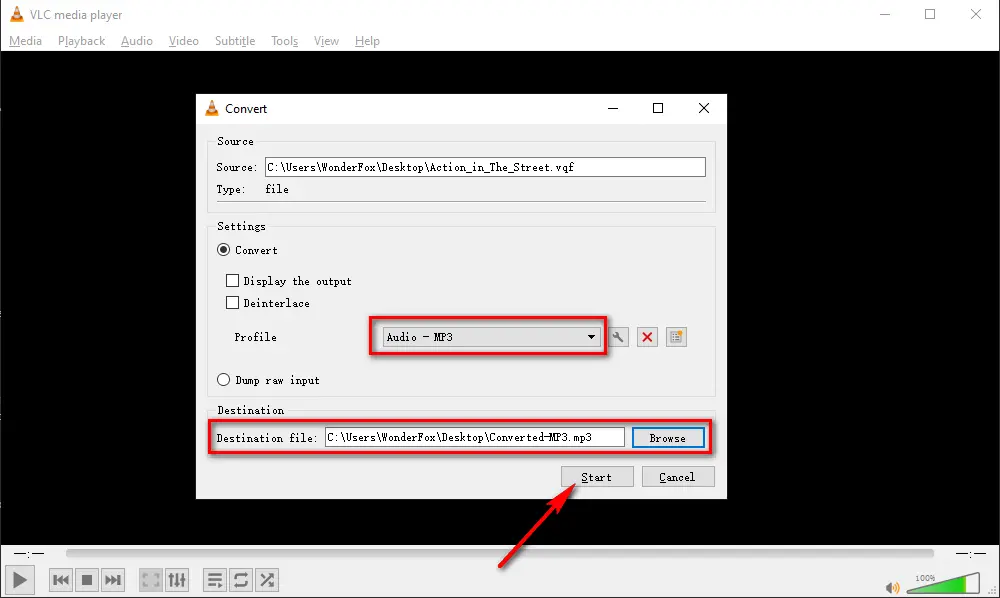Toggle loop/repeat mode icon
This screenshot has width=1000, height=598.
pyautogui.click(x=240, y=580)
